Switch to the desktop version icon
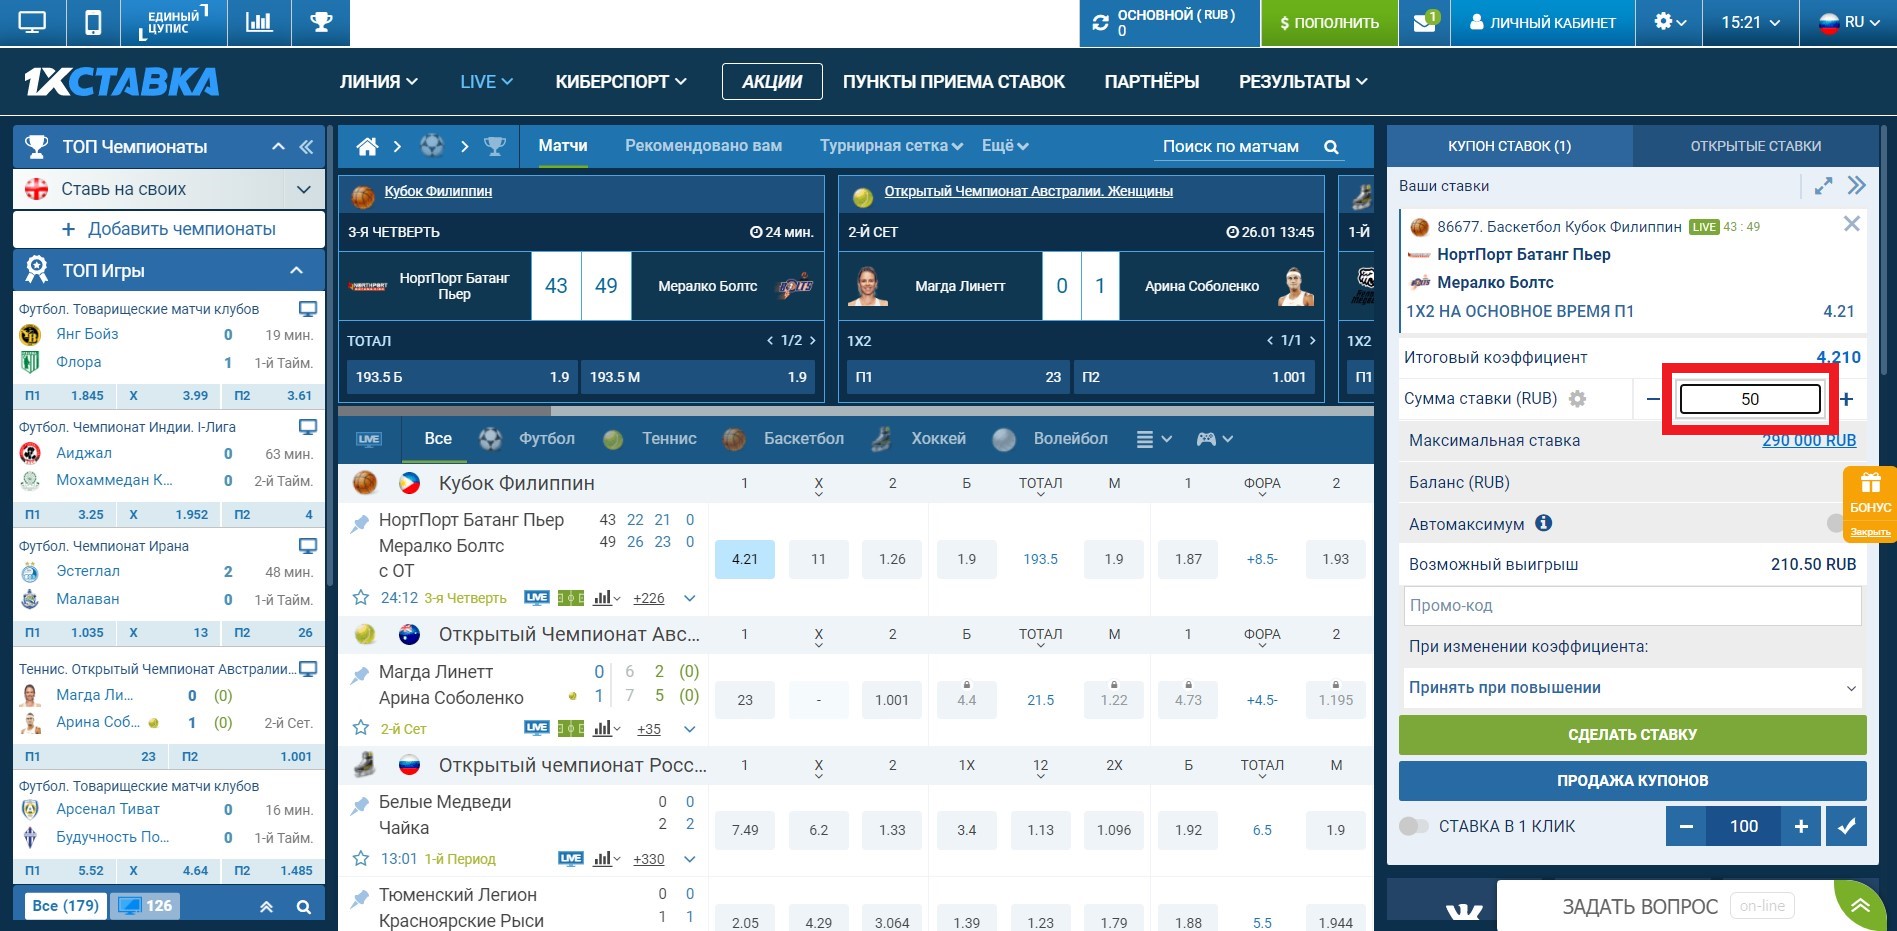This screenshot has width=1897, height=931. pyautogui.click(x=32, y=22)
